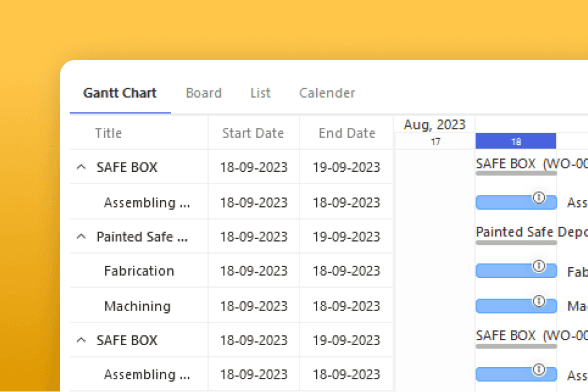Click the End Date column header
The height and width of the screenshot is (392, 588).
347,133
